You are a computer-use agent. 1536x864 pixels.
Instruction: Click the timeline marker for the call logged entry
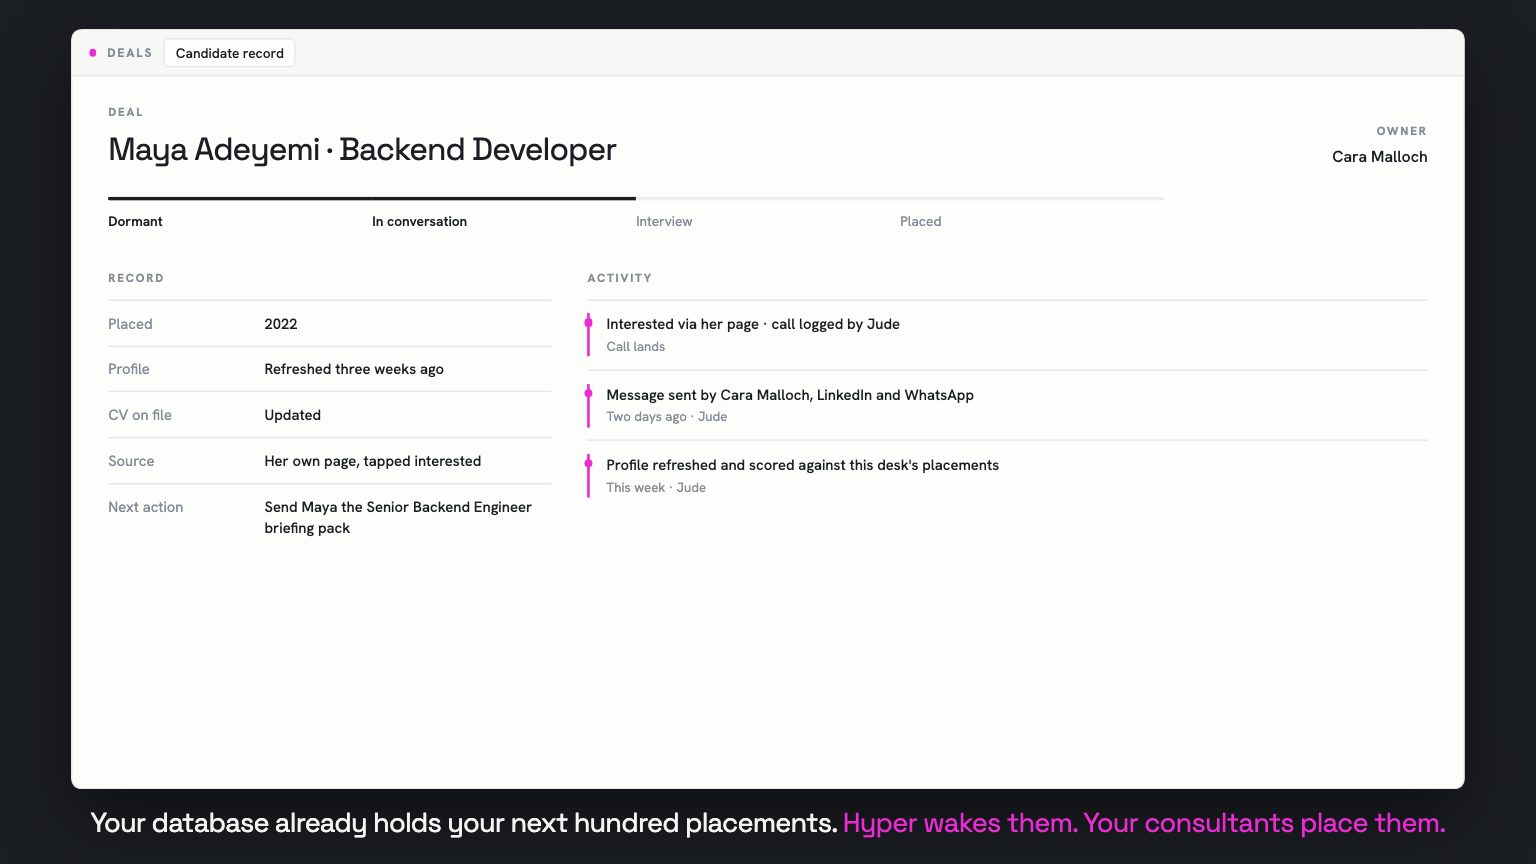[588, 323]
